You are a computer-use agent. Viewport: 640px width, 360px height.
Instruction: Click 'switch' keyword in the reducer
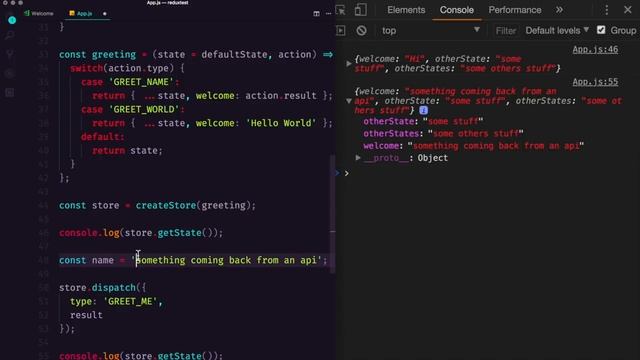[x=86, y=68]
